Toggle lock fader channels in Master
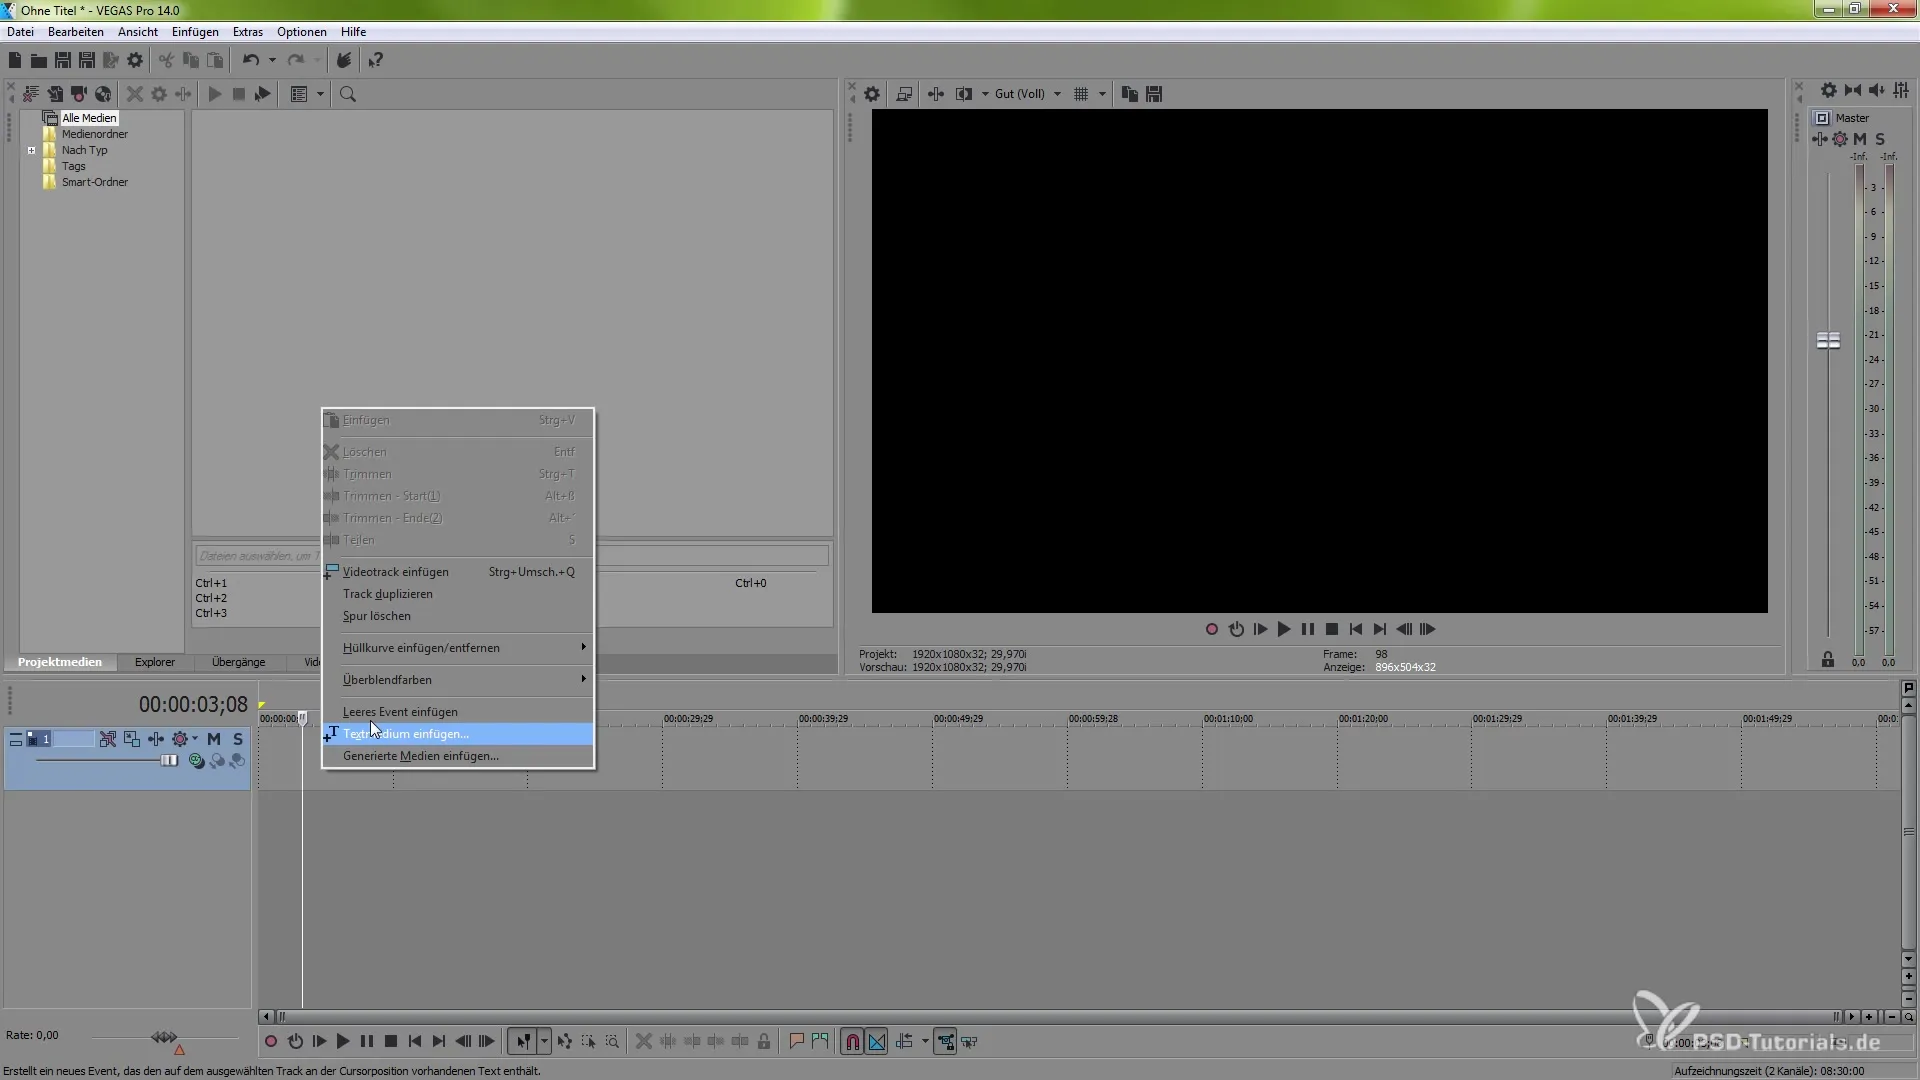 click(1828, 660)
